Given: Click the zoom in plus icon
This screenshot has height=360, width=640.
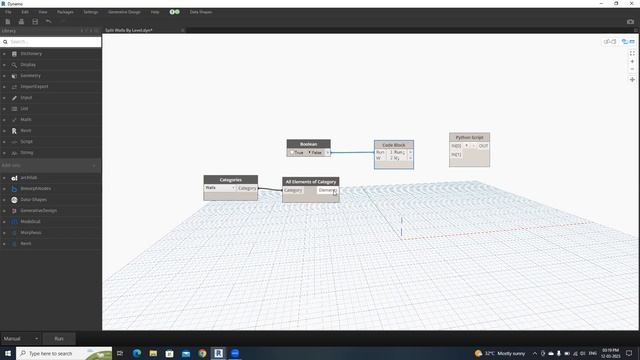Looking at the screenshot, I should pyautogui.click(x=632, y=61).
